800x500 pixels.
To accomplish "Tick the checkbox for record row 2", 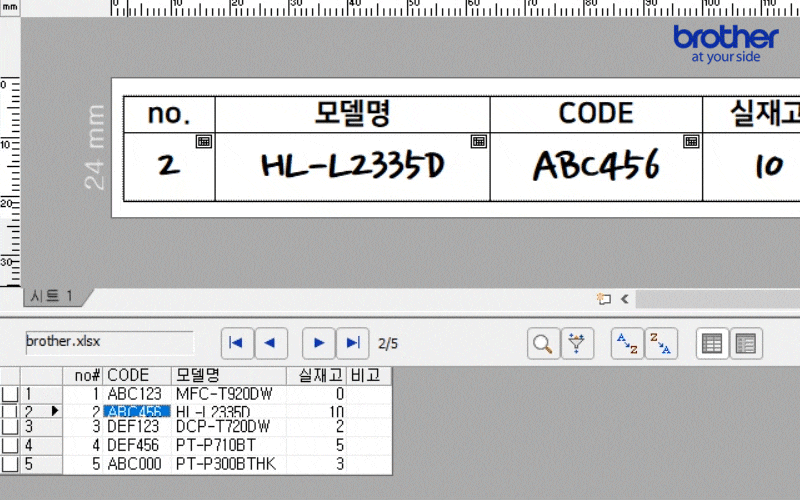I will pos(10,411).
